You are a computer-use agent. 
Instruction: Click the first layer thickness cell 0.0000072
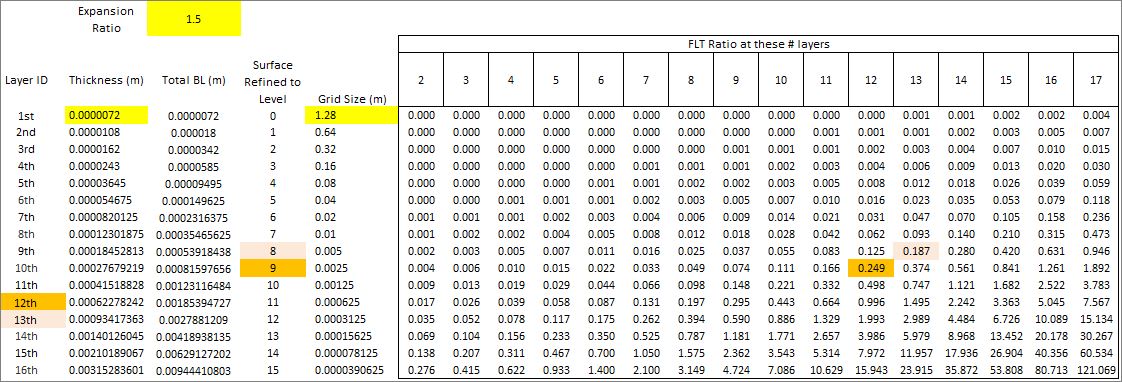coord(107,115)
